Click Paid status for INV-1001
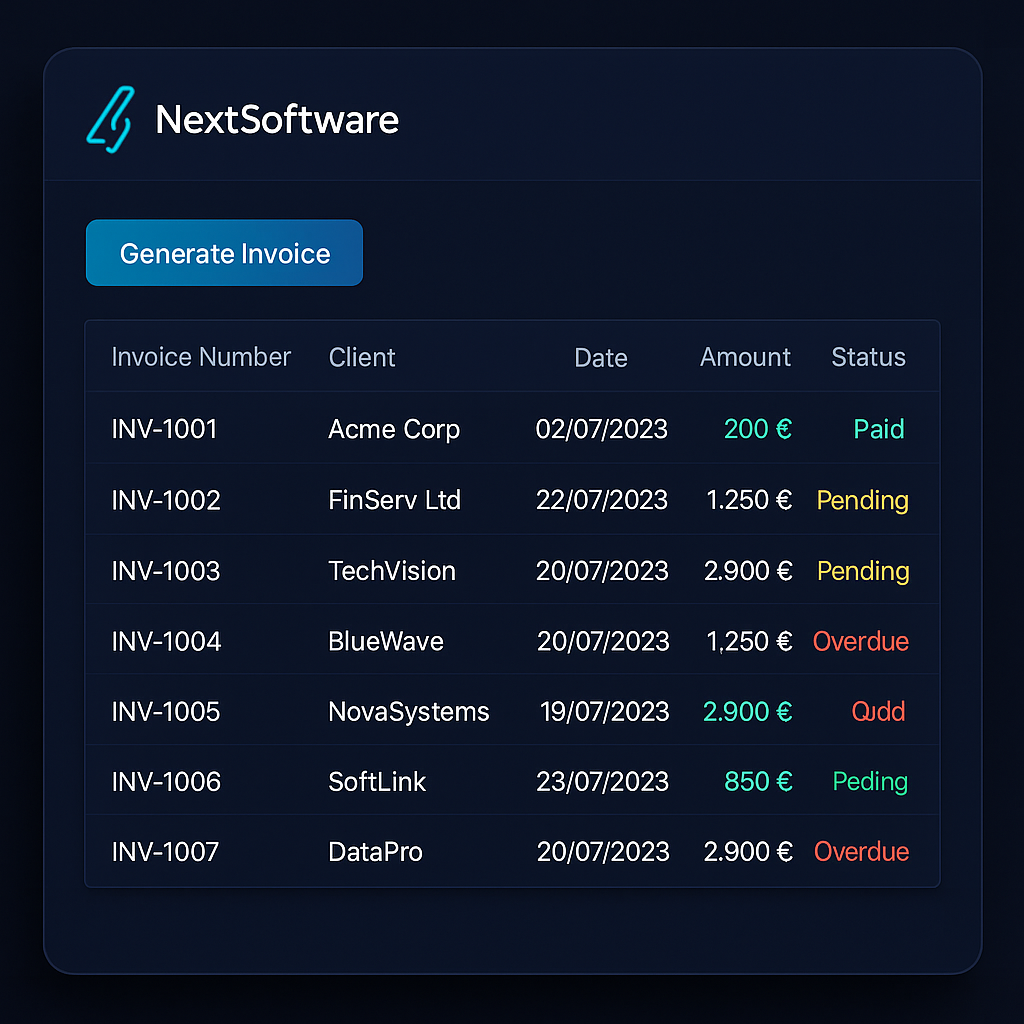 tap(878, 429)
